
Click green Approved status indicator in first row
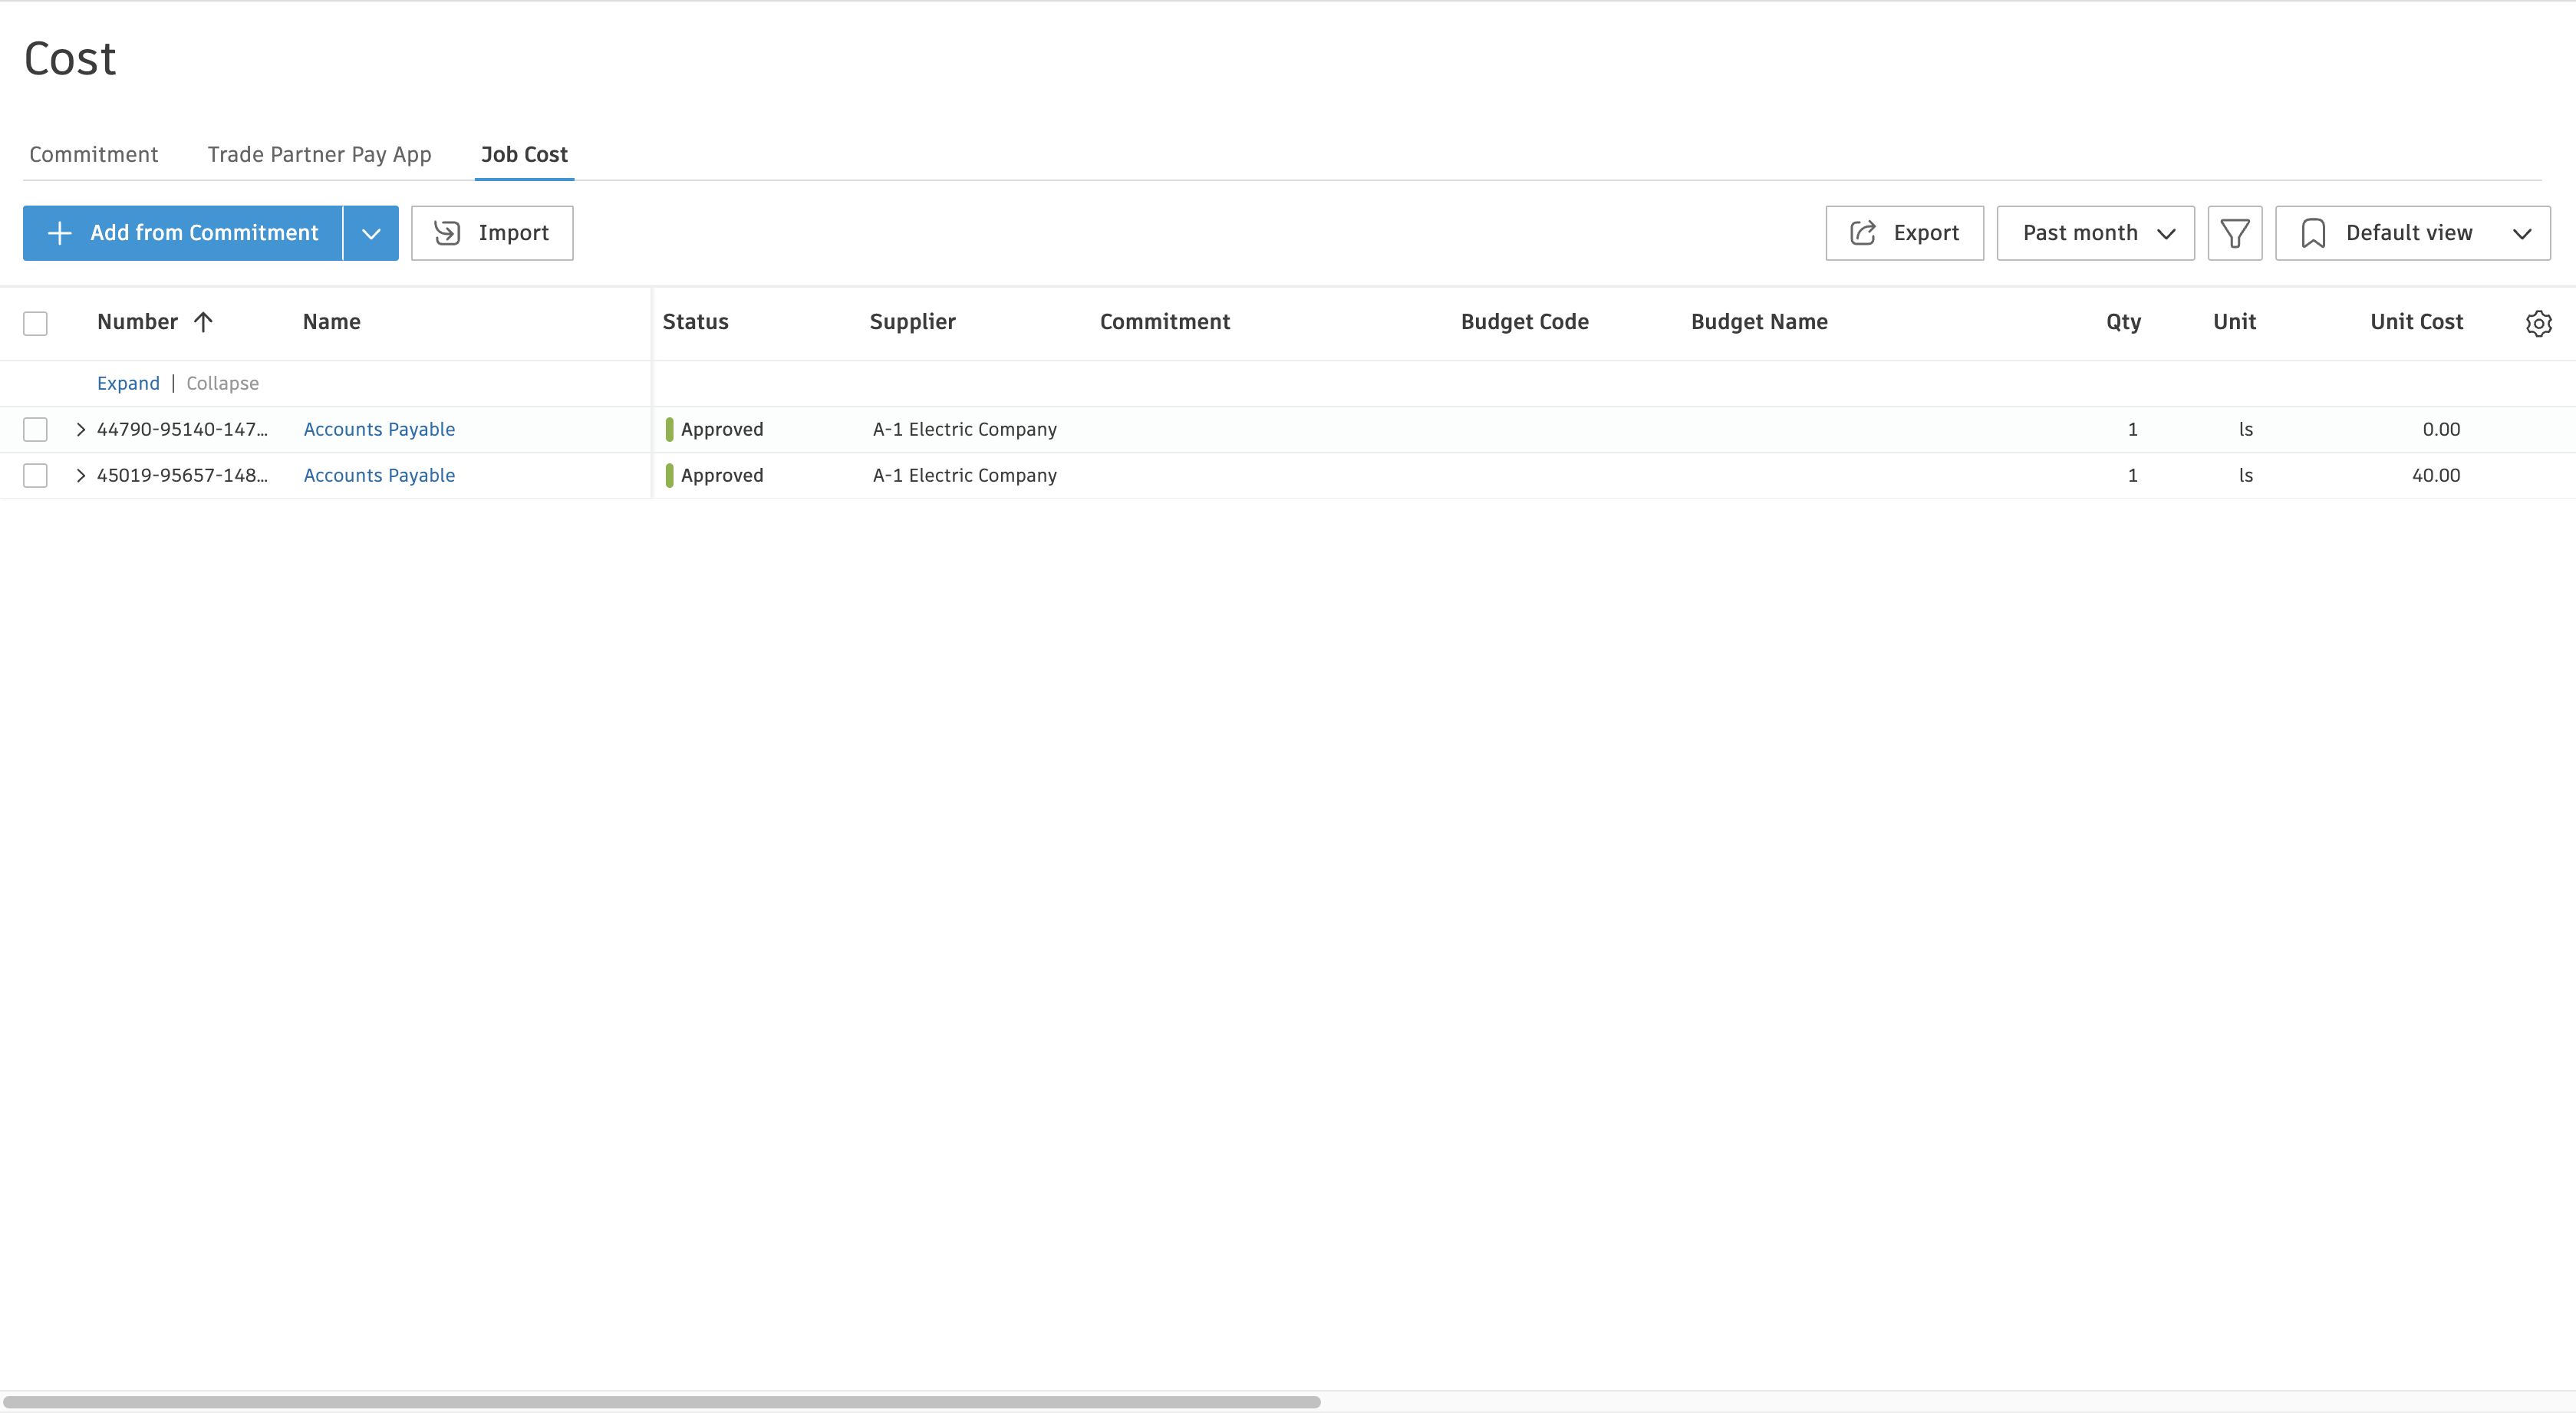point(669,429)
